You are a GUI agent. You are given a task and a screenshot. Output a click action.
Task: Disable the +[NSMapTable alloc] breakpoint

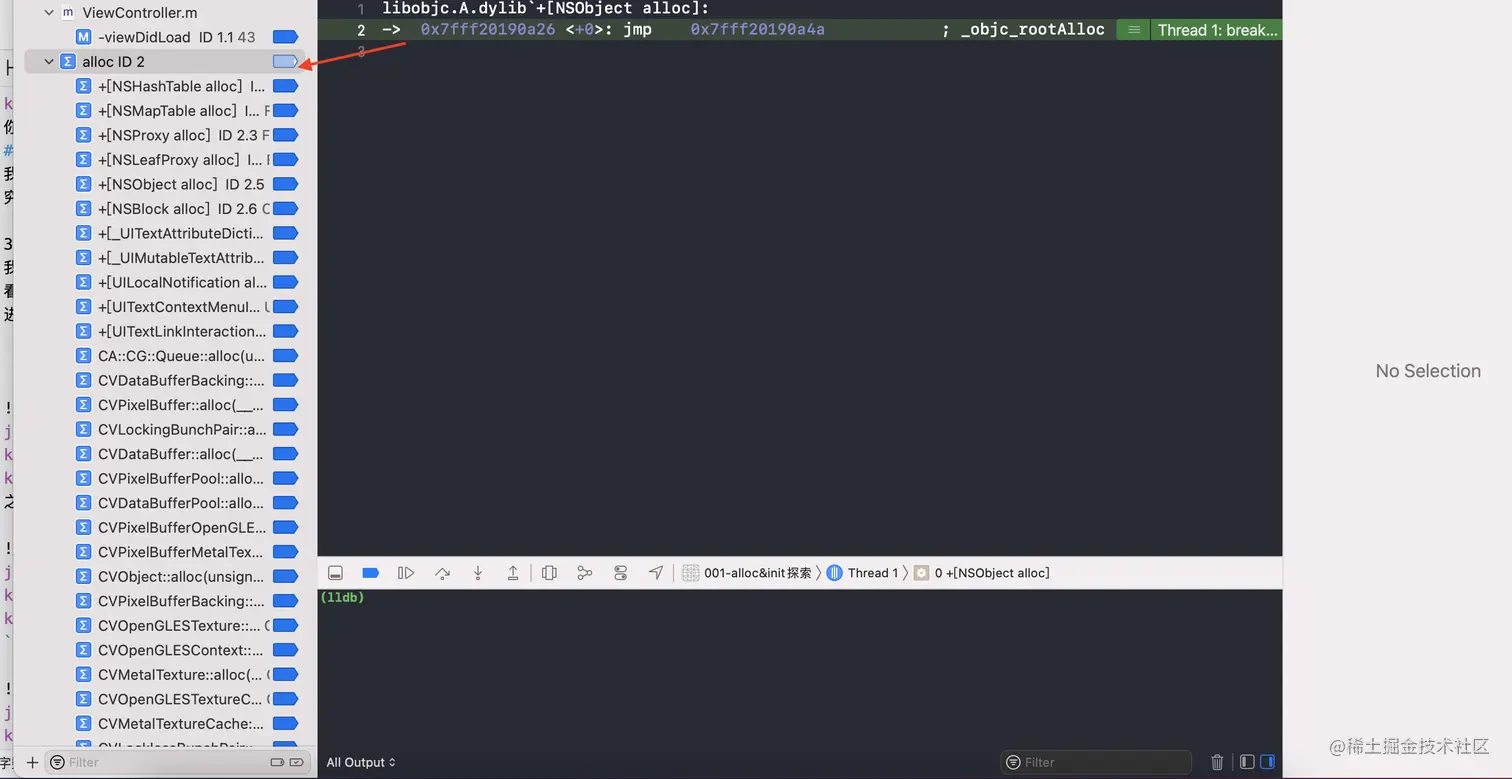(x=286, y=111)
